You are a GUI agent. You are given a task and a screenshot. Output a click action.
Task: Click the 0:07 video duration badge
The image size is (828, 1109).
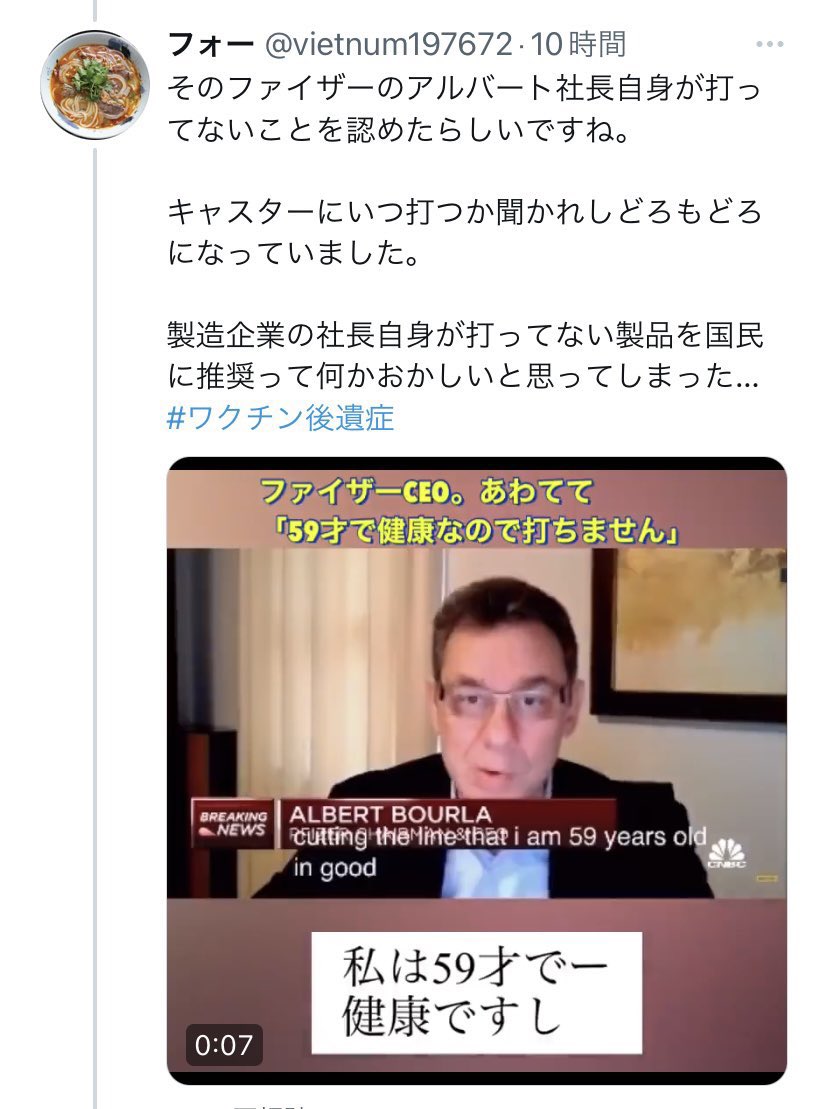coord(223,1045)
